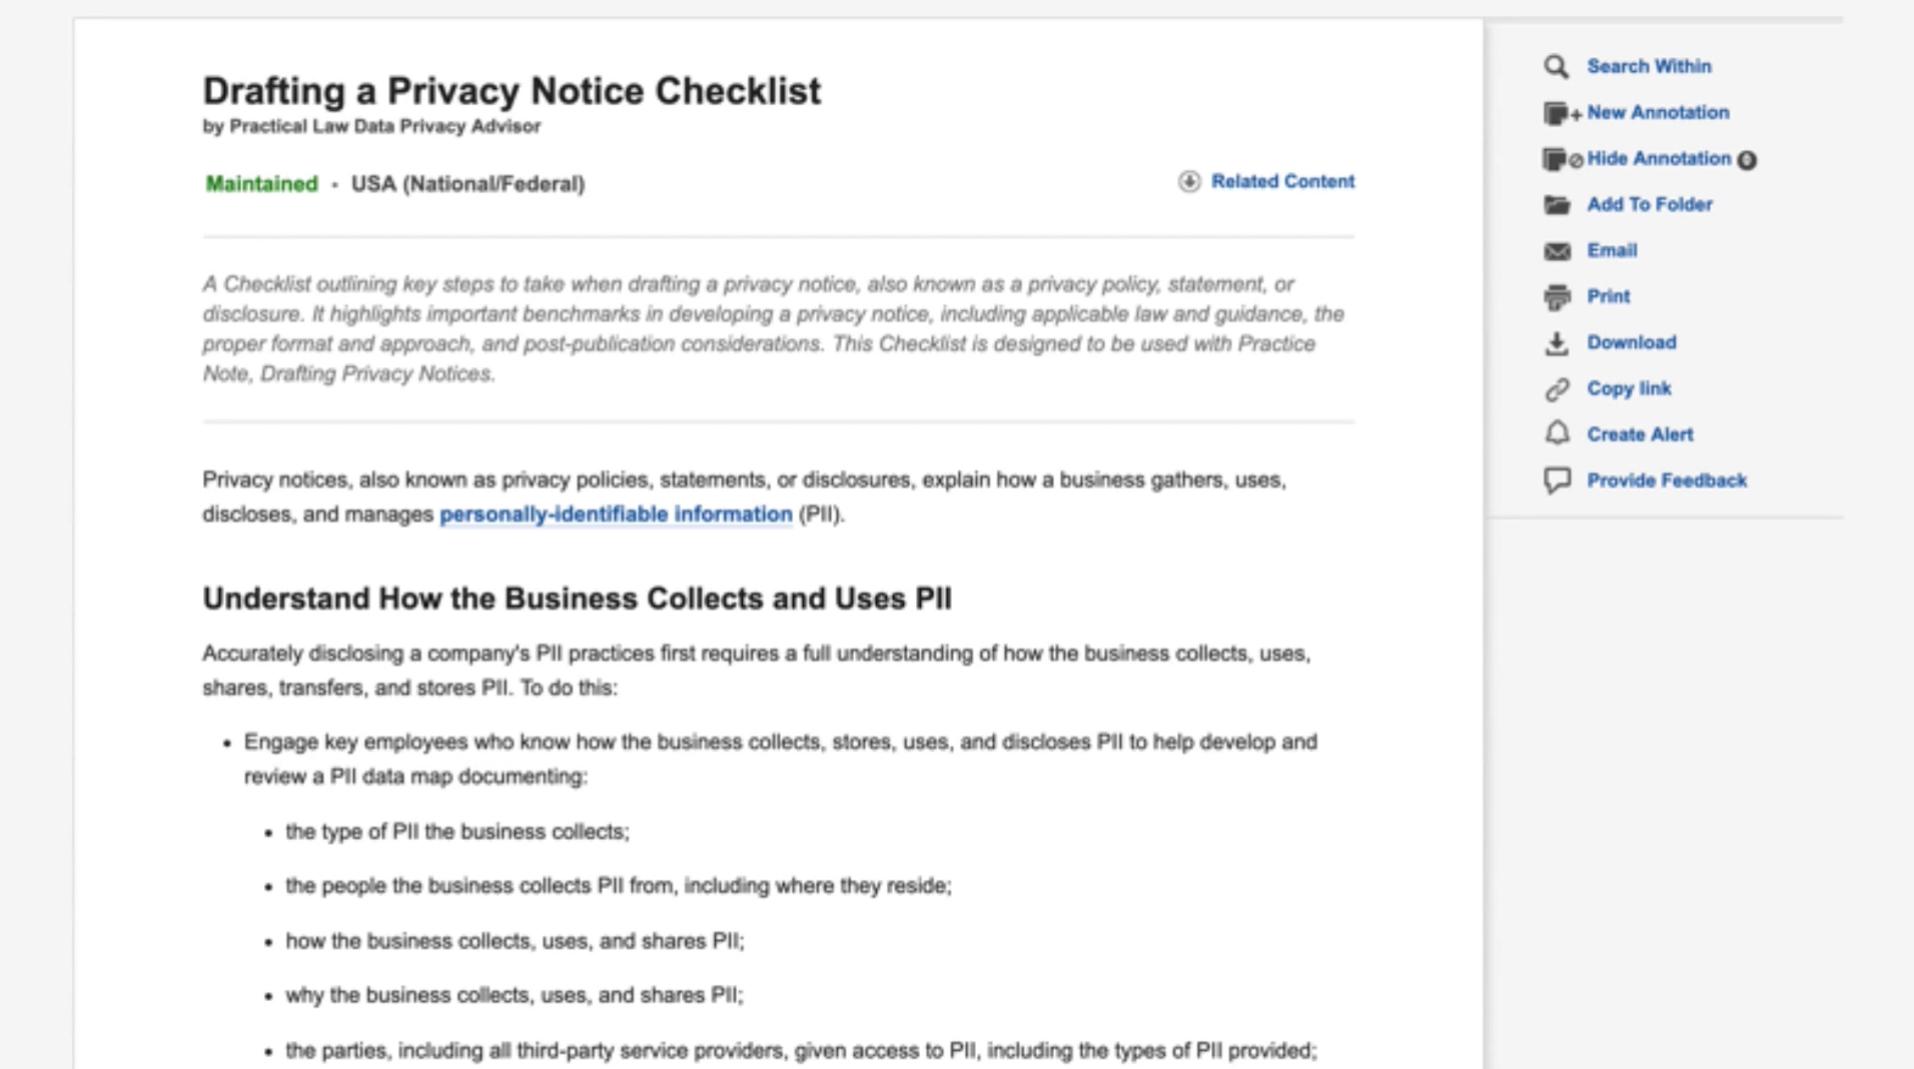Screen dimensions: 1914x1069
Task: Open the personally-identifiable information link
Action: tap(615, 514)
